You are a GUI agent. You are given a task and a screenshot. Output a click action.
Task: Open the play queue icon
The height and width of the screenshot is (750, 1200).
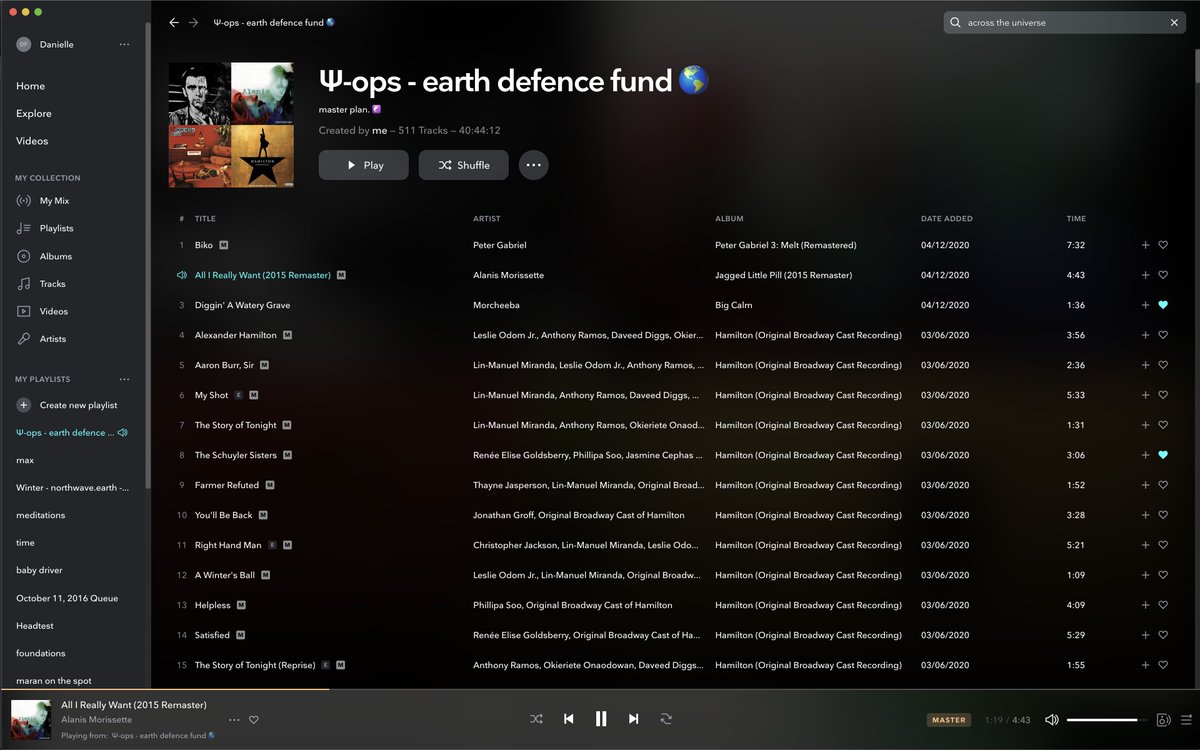coord(1186,720)
